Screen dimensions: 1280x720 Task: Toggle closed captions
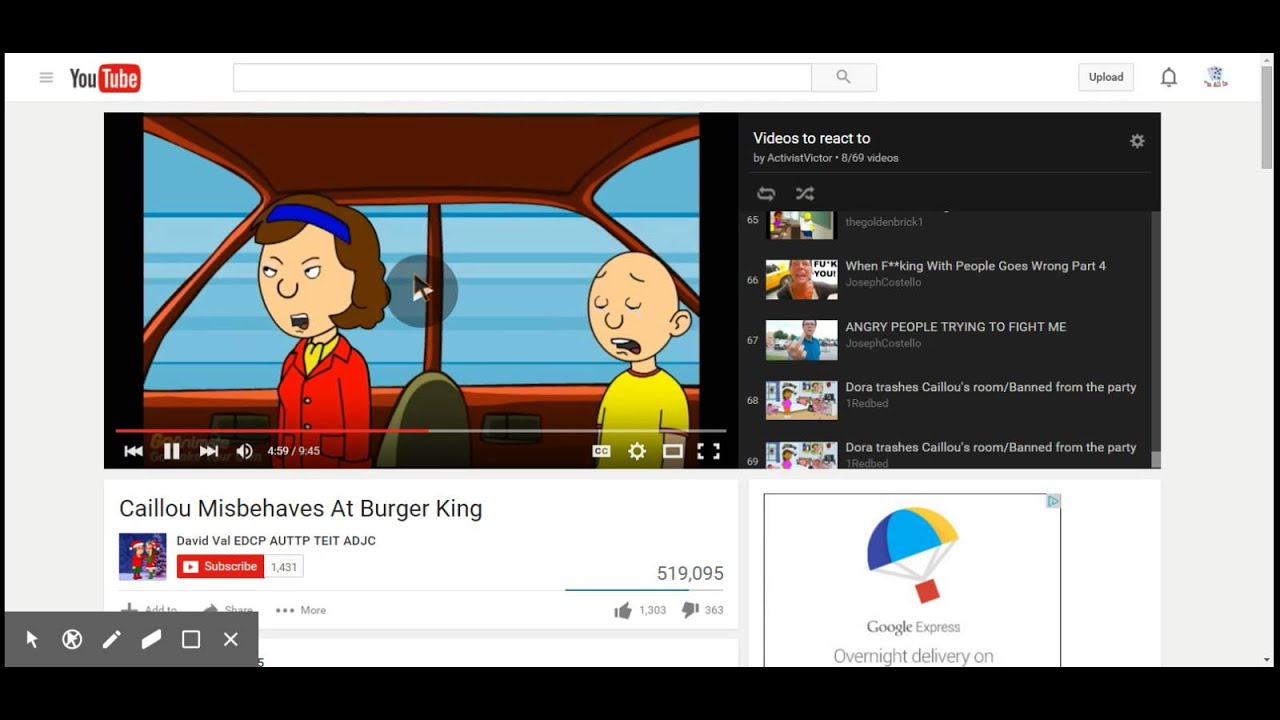pos(601,451)
